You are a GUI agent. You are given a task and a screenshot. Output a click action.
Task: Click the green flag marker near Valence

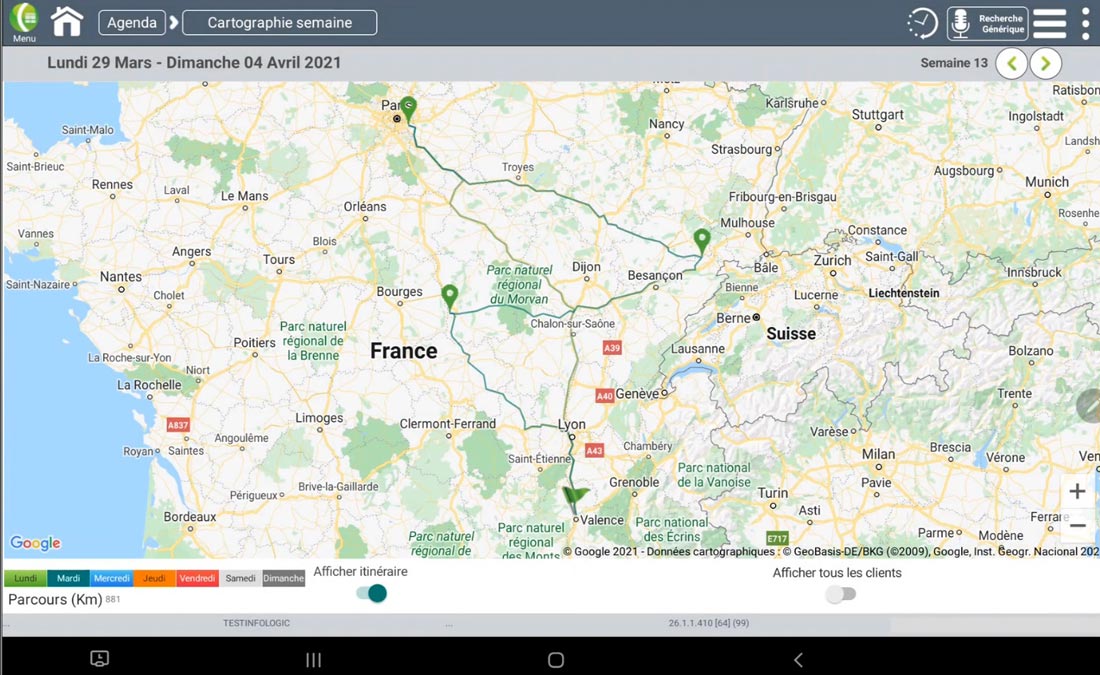coord(575,496)
